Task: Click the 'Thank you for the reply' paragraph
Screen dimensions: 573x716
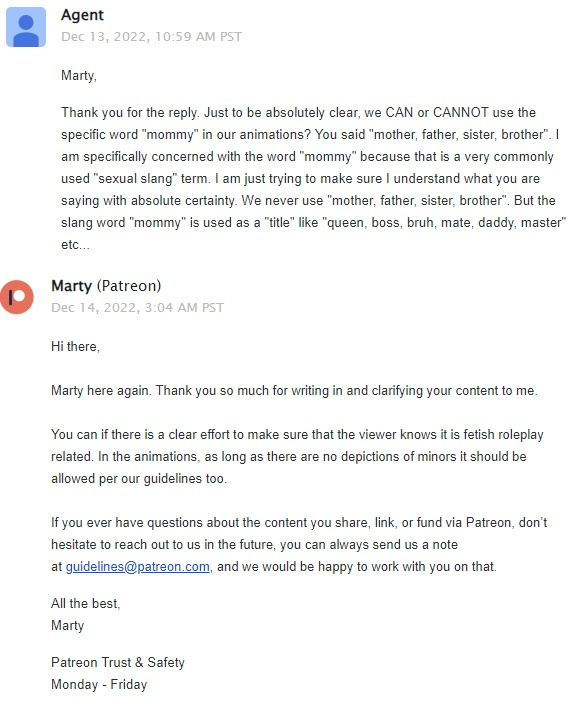Action: point(313,179)
